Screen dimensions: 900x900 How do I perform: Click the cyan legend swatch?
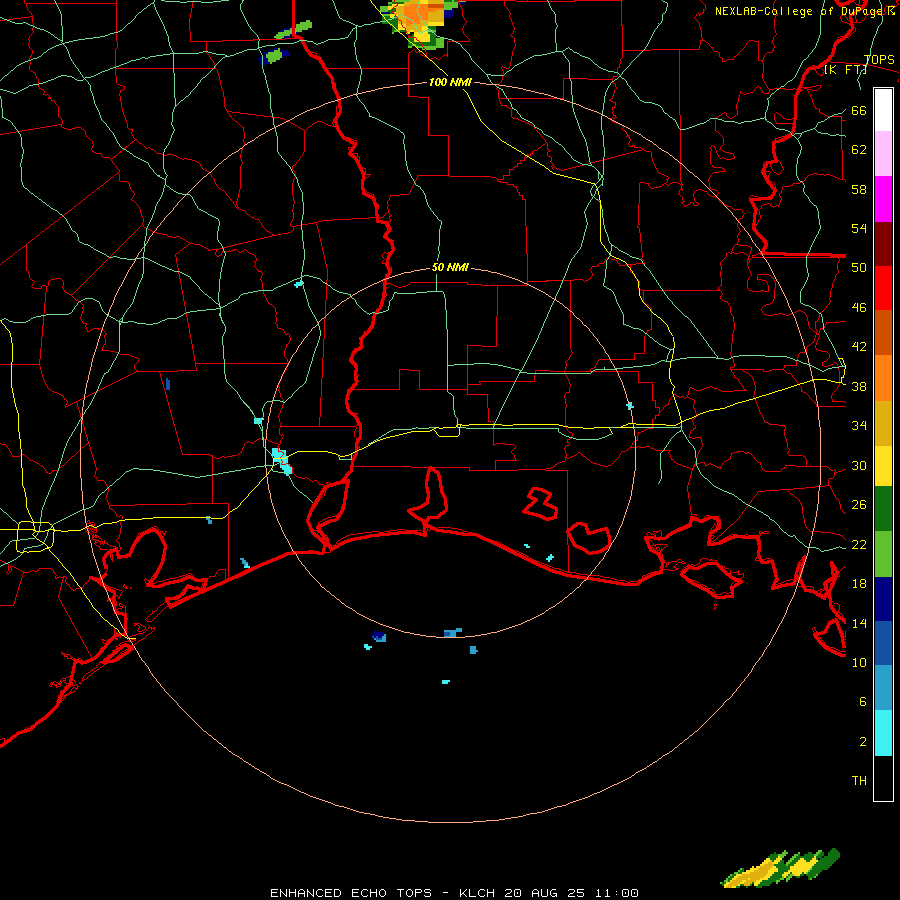click(x=883, y=733)
